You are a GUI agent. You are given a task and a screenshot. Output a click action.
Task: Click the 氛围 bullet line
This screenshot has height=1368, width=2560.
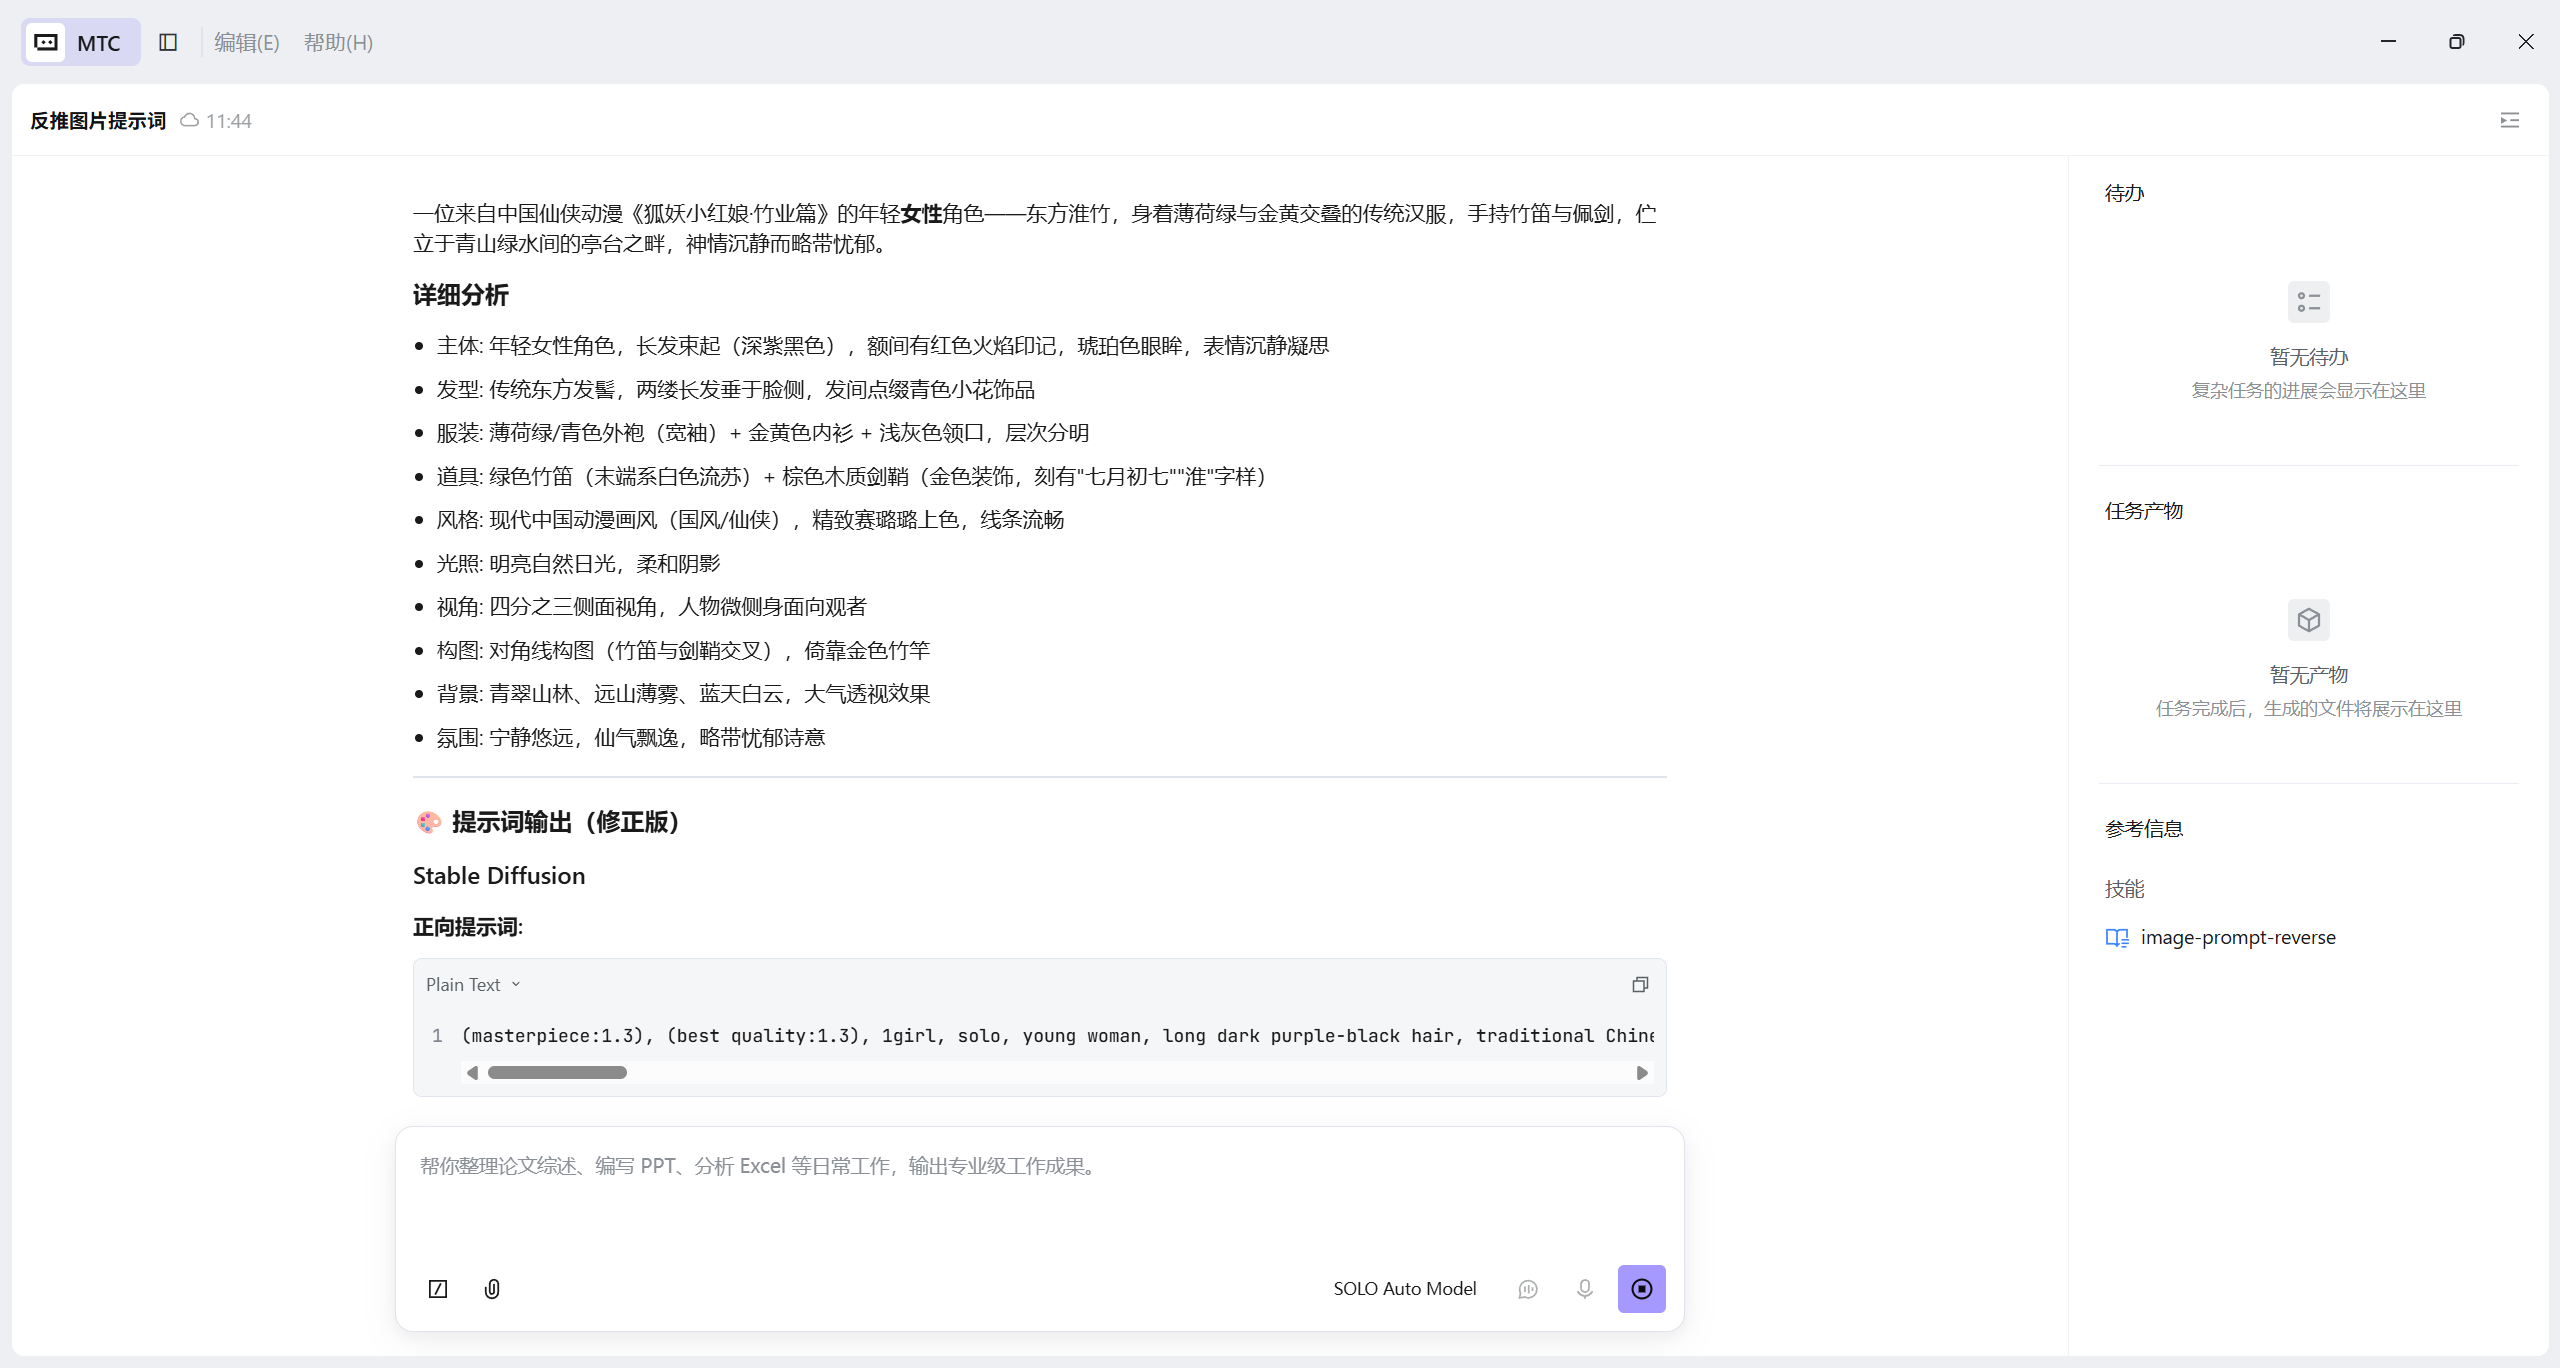630,737
